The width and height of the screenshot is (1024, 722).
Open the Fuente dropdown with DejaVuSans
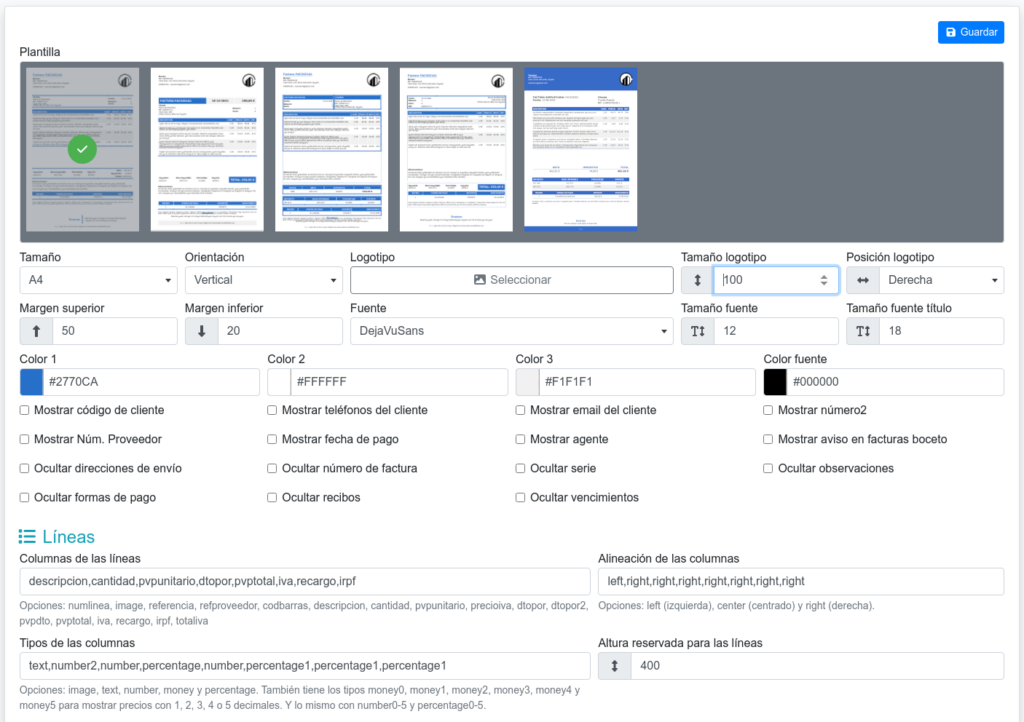(511, 331)
